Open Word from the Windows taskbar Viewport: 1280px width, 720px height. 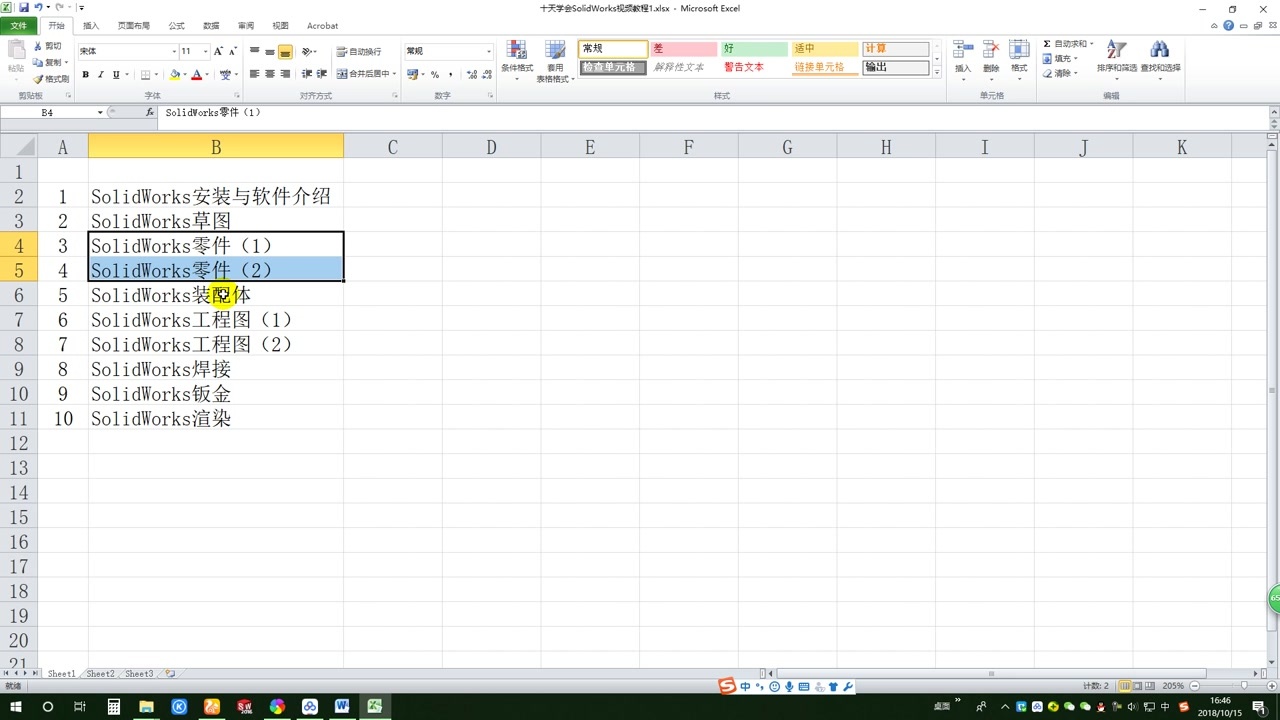pos(342,707)
